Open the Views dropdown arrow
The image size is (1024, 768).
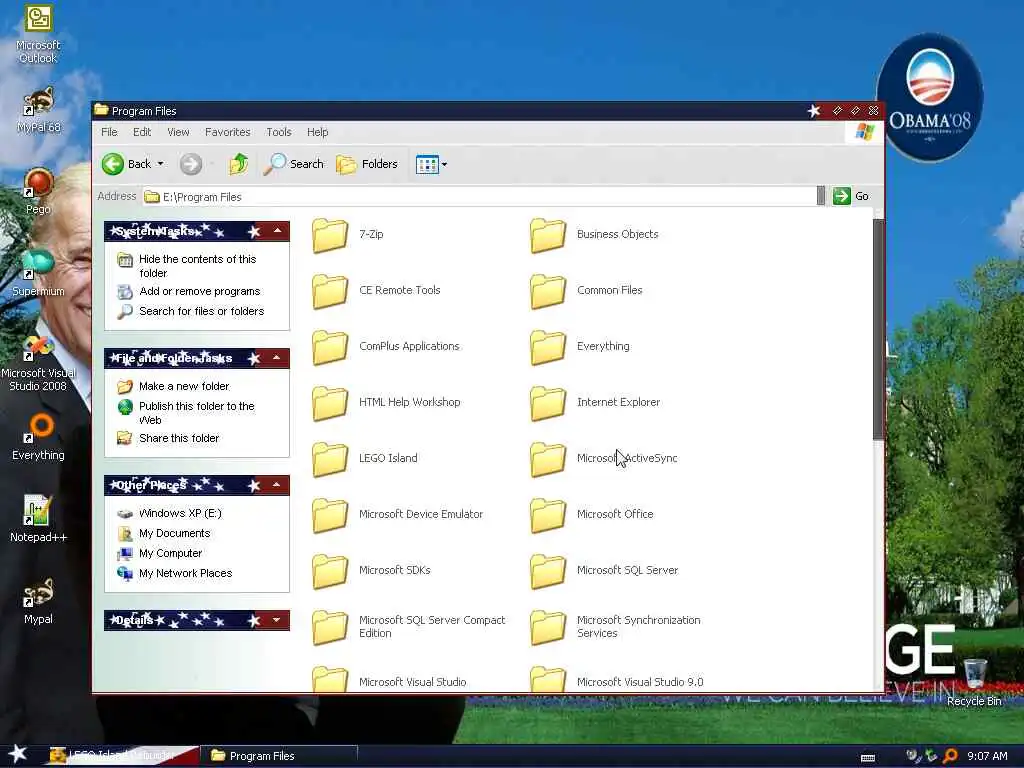[x=445, y=165]
